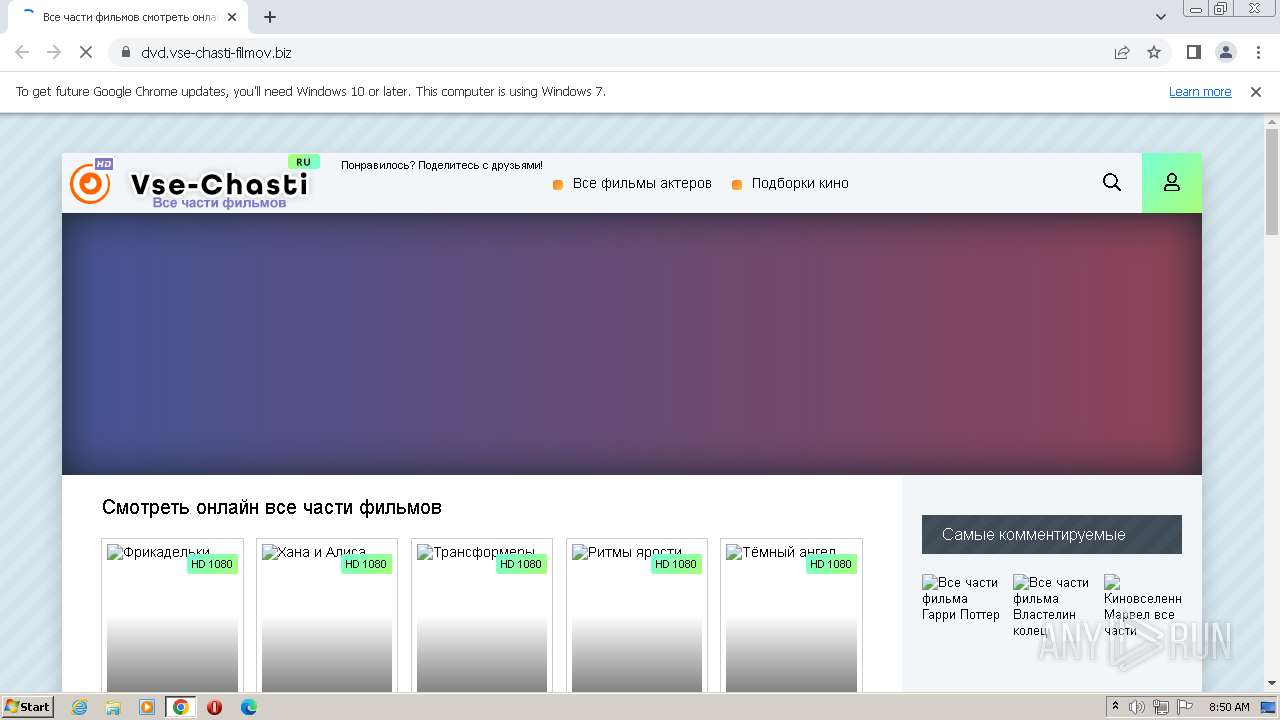Viewport: 1280px width, 720px height.
Task: Click the large promo banner area
Action: point(632,344)
